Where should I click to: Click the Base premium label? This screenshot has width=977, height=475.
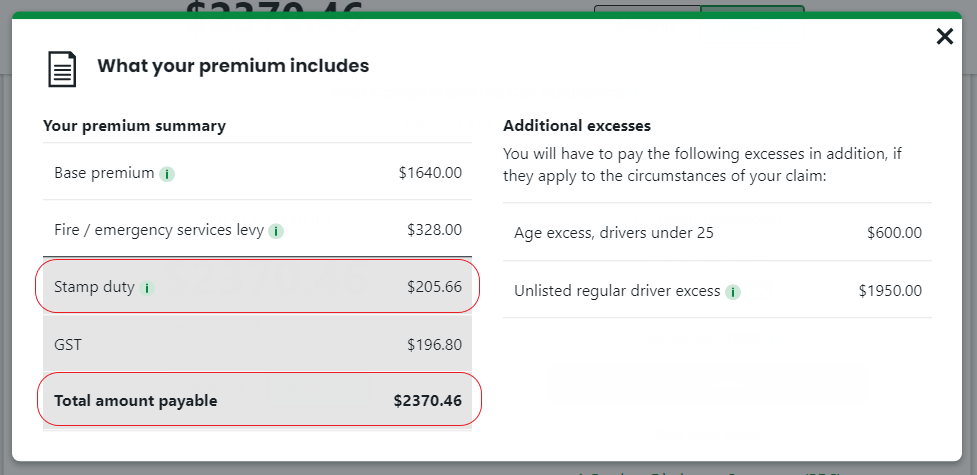point(104,173)
